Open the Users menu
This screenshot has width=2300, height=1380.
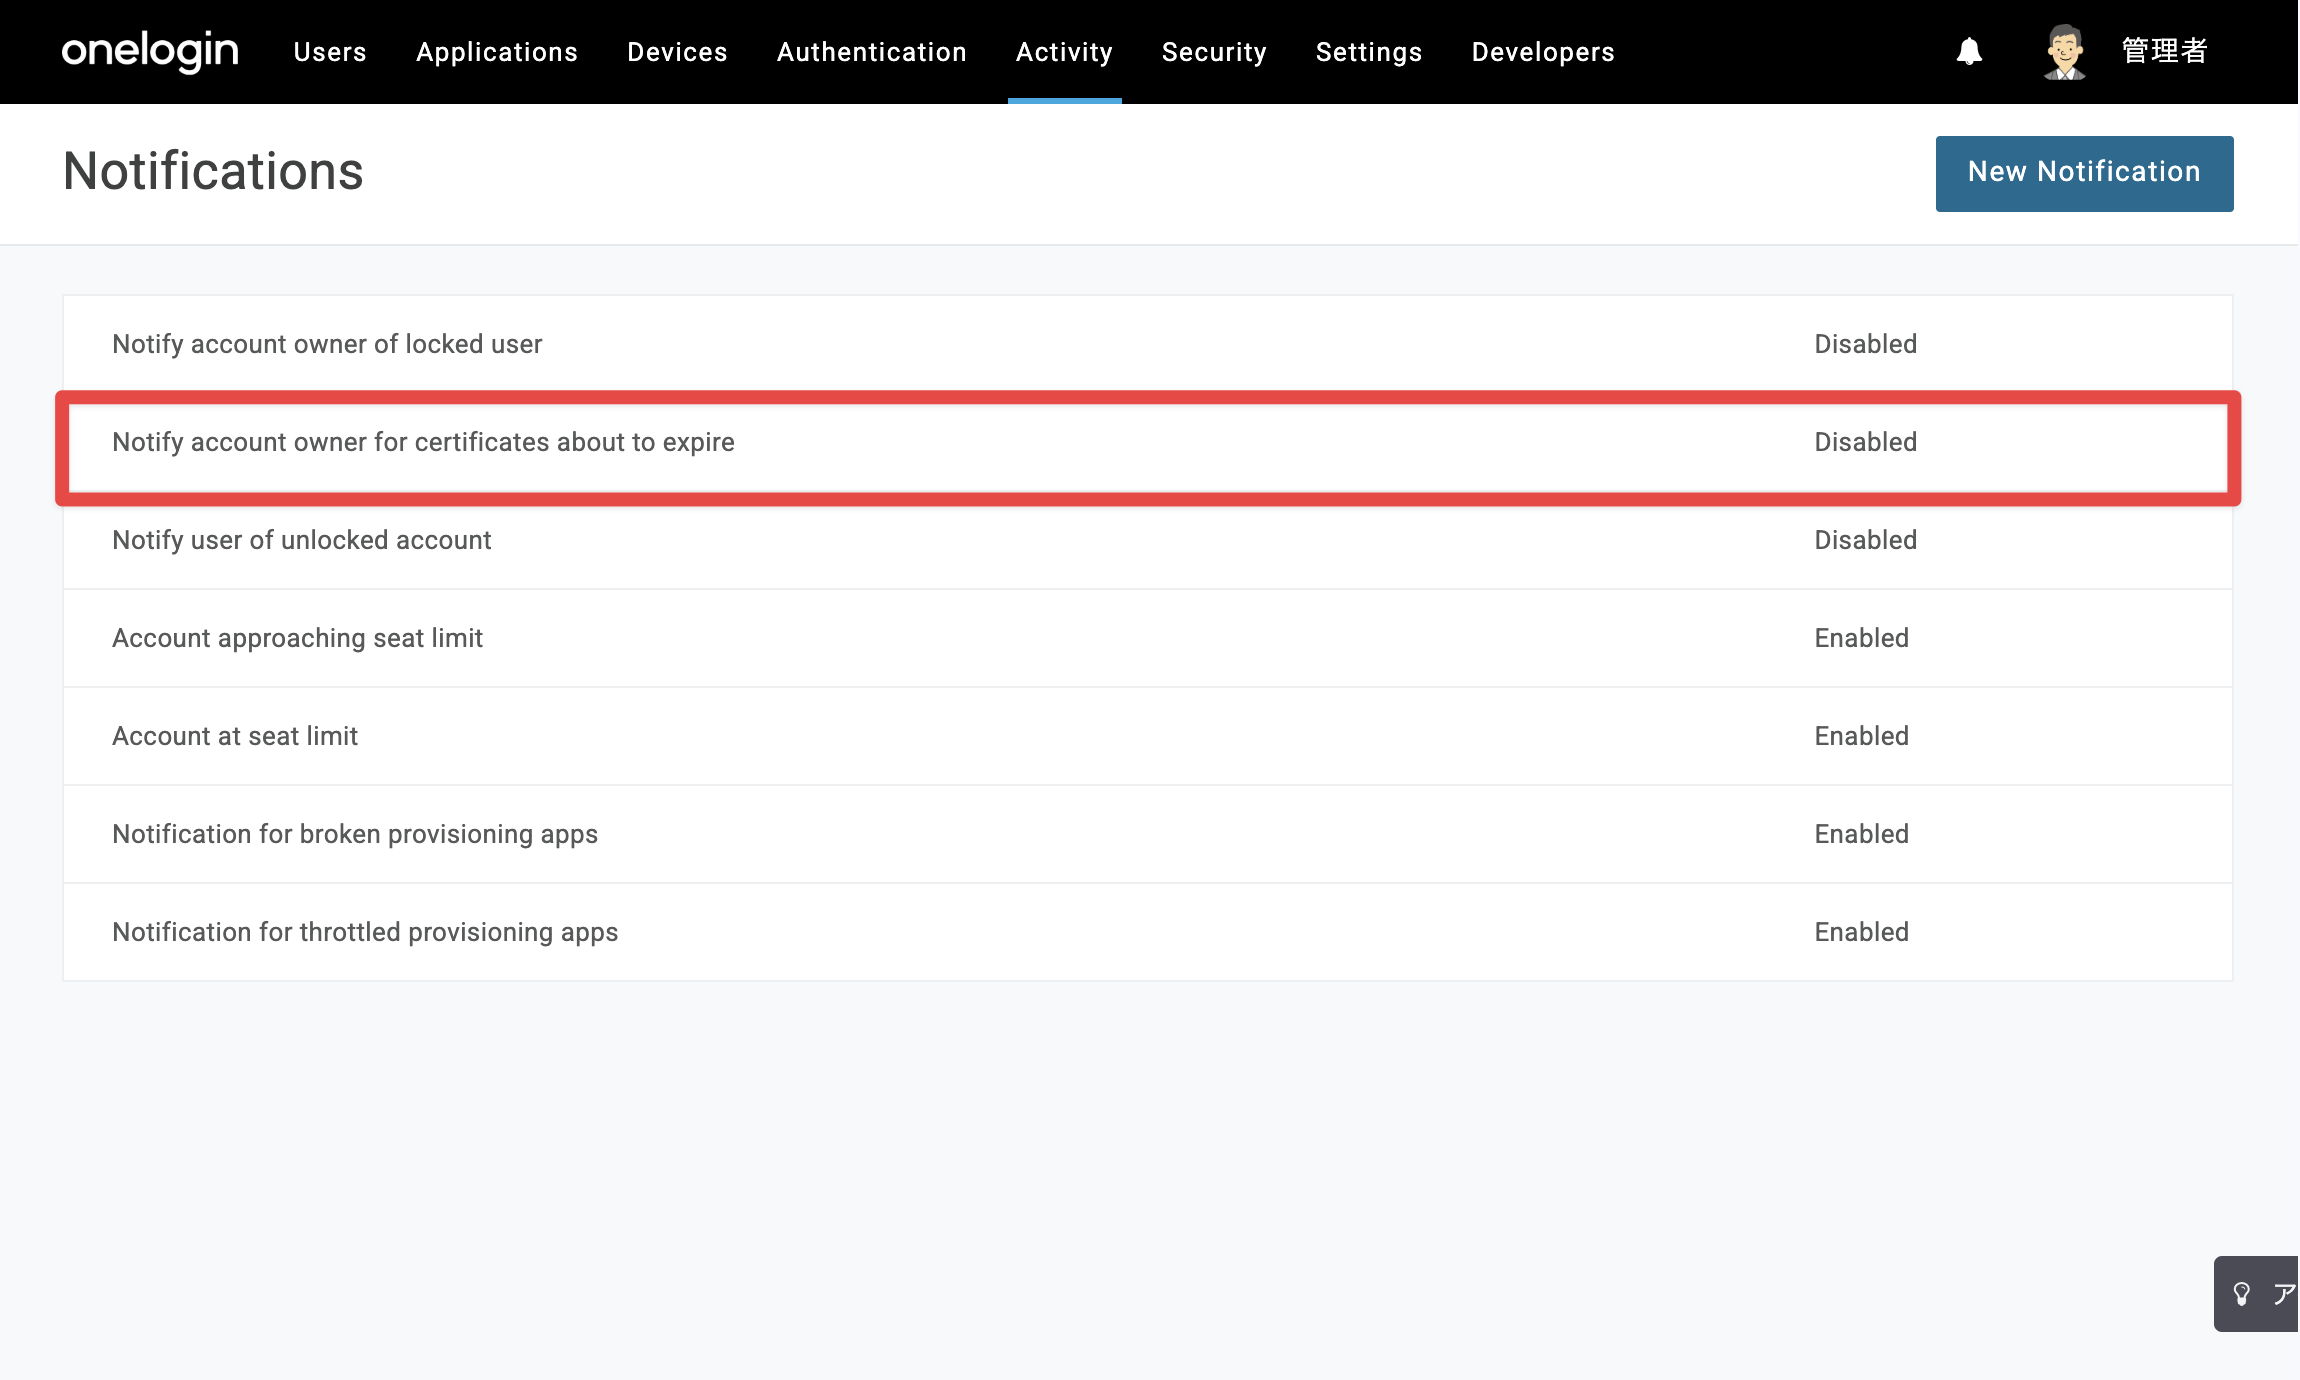(330, 52)
